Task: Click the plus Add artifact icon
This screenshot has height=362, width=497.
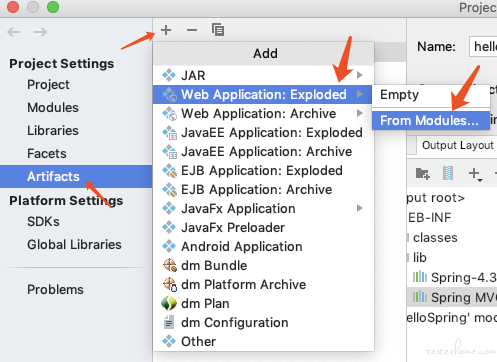Action: coord(166,30)
